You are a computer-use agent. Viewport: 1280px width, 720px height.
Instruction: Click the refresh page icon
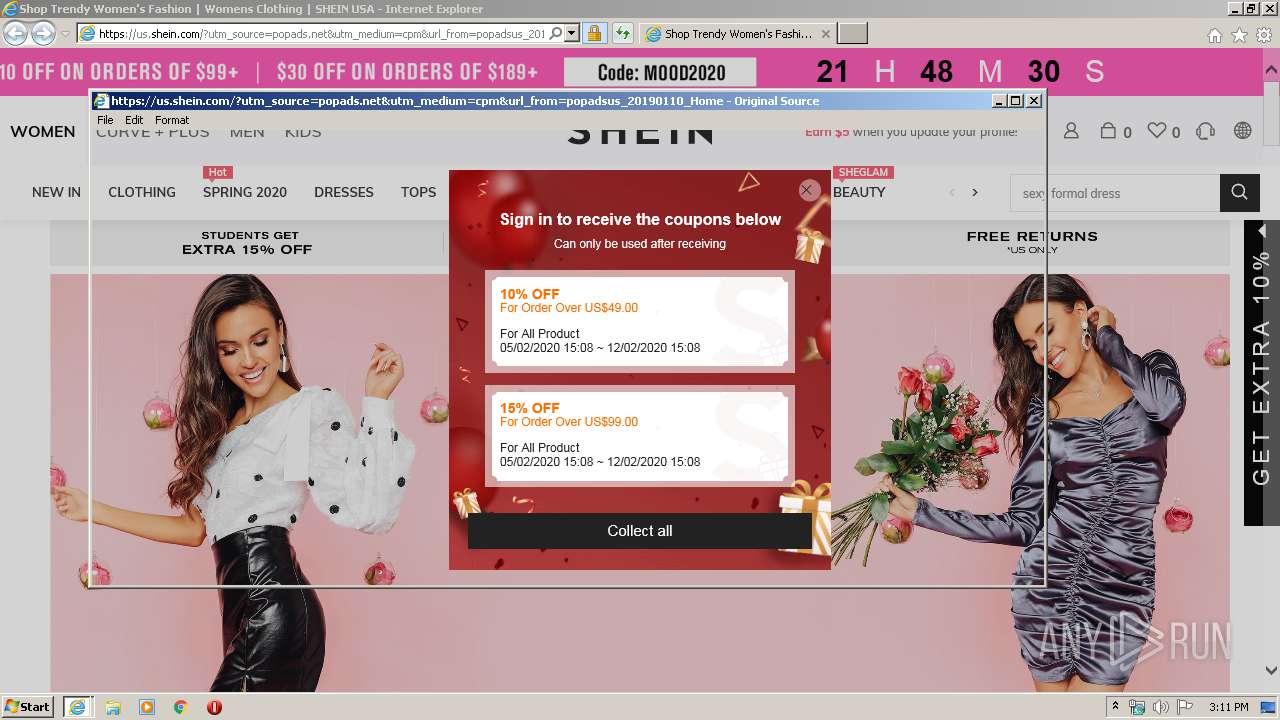(623, 33)
